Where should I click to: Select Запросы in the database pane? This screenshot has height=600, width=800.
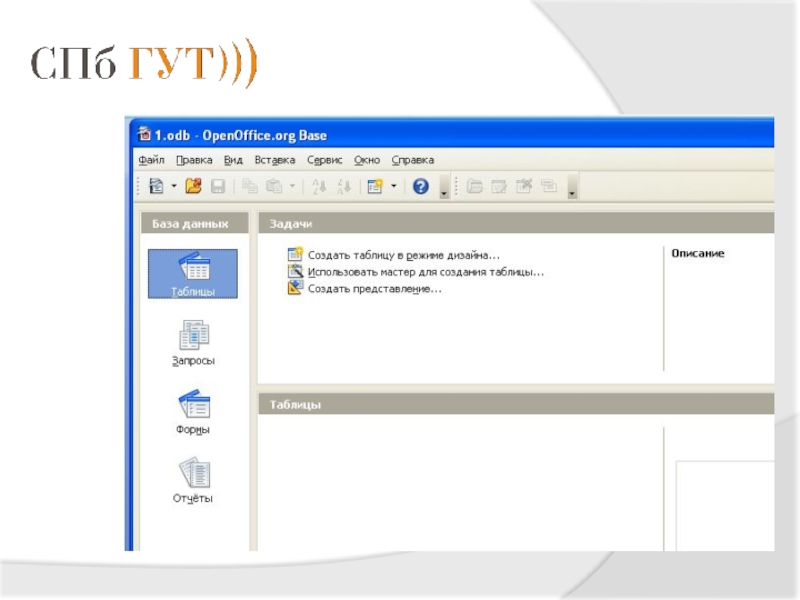tap(193, 343)
